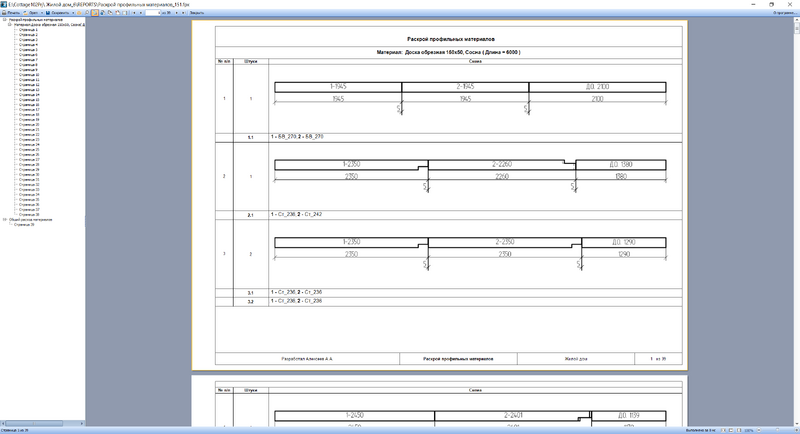
Task: Click the next page arrow
Action: pos(177,13)
